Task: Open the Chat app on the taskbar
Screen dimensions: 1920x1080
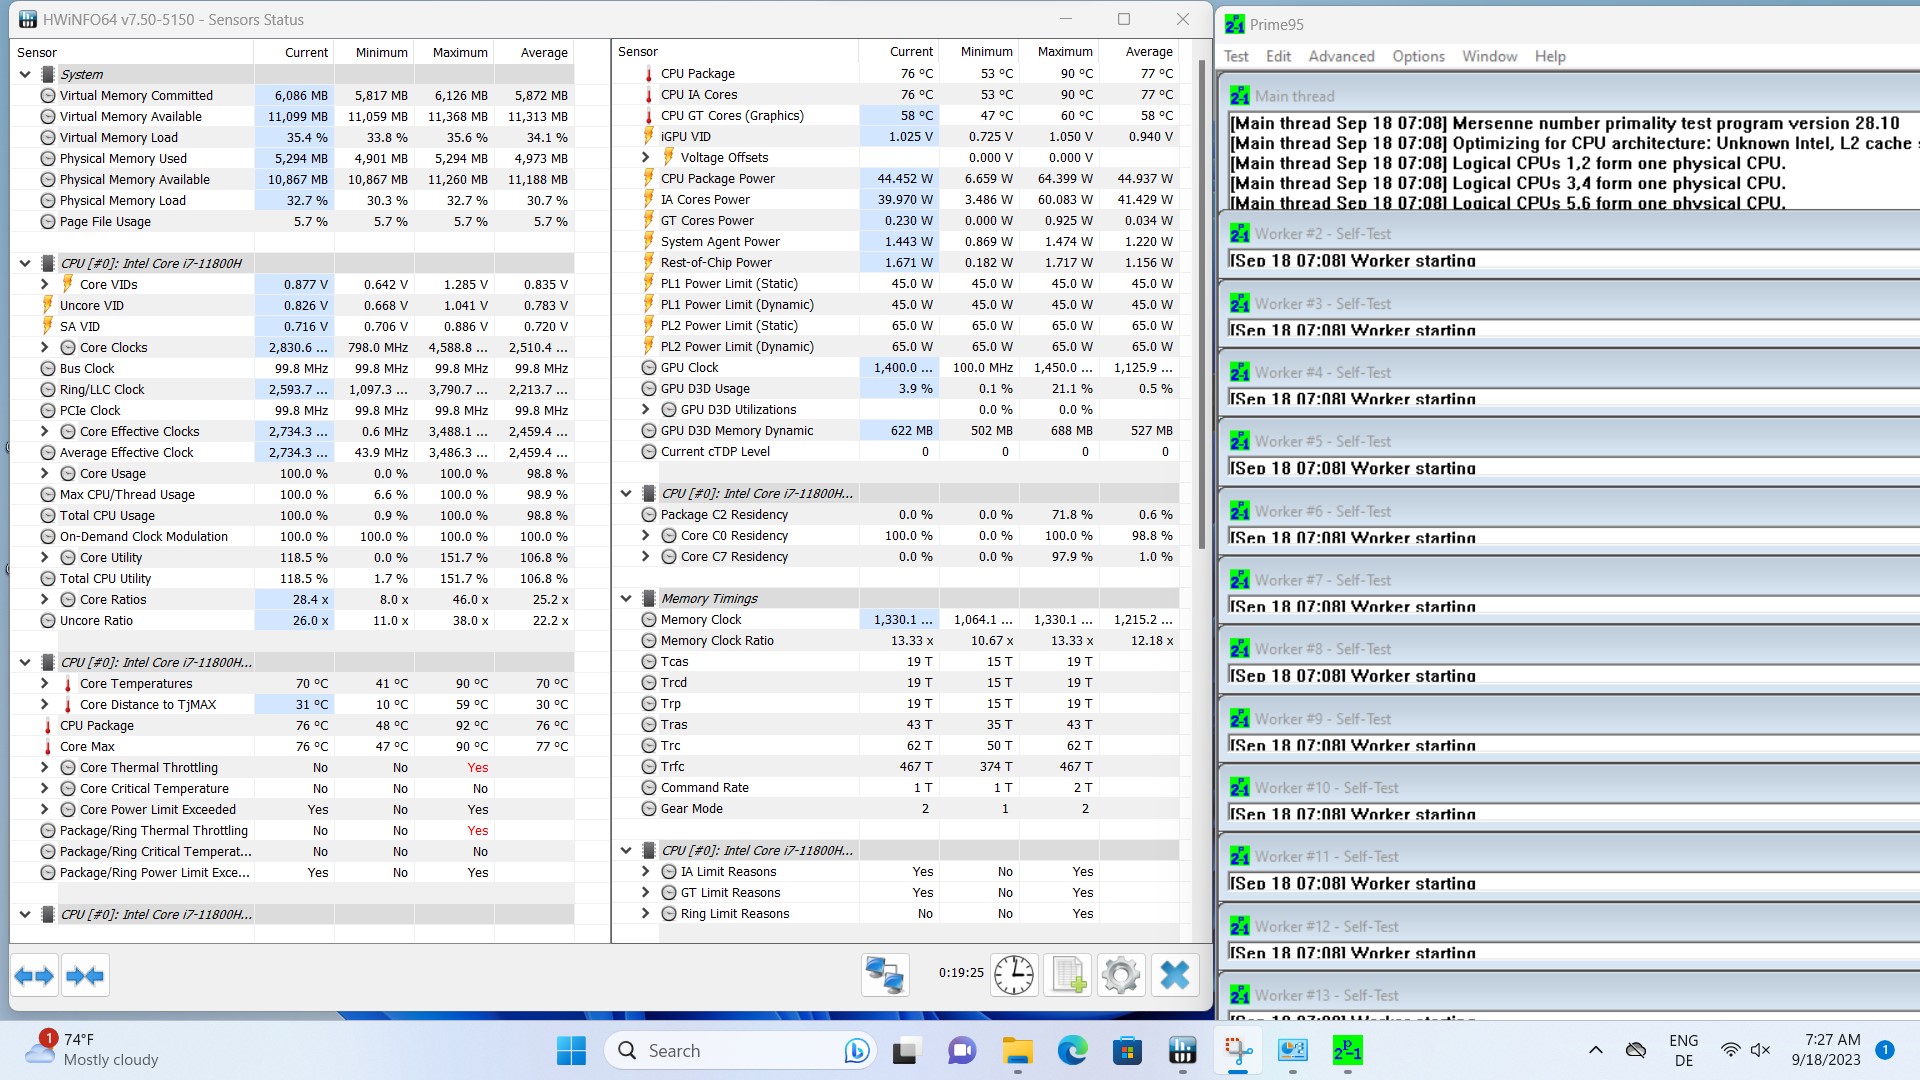Action: tap(962, 1051)
